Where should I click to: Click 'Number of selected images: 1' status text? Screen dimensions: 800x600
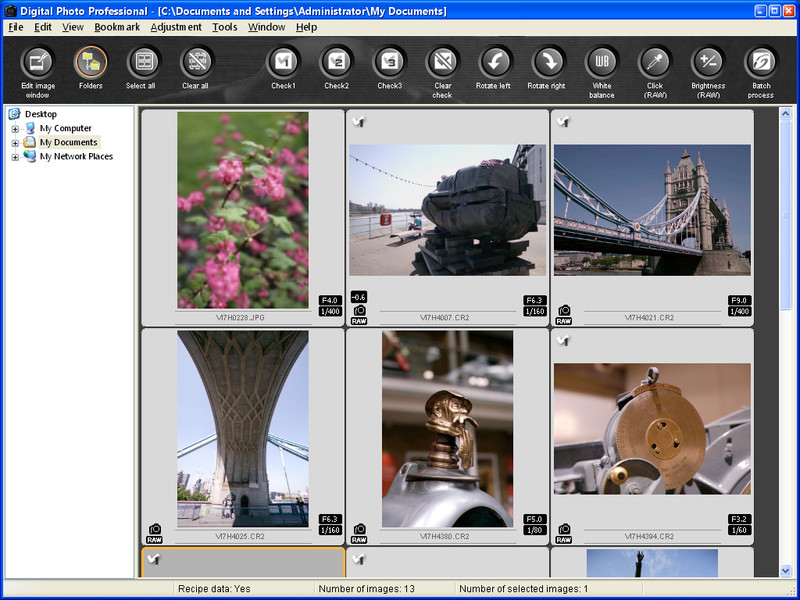(x=523, y=589)
